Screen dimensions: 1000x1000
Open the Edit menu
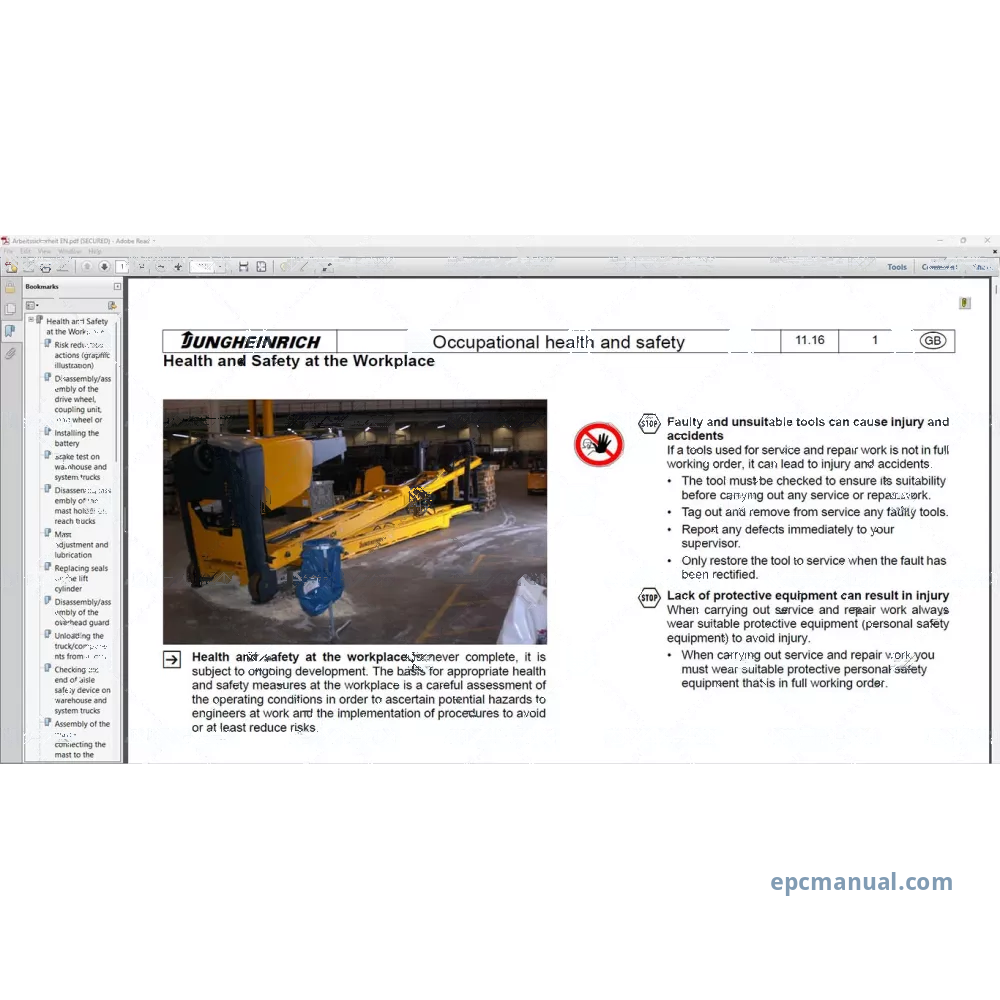26,251
